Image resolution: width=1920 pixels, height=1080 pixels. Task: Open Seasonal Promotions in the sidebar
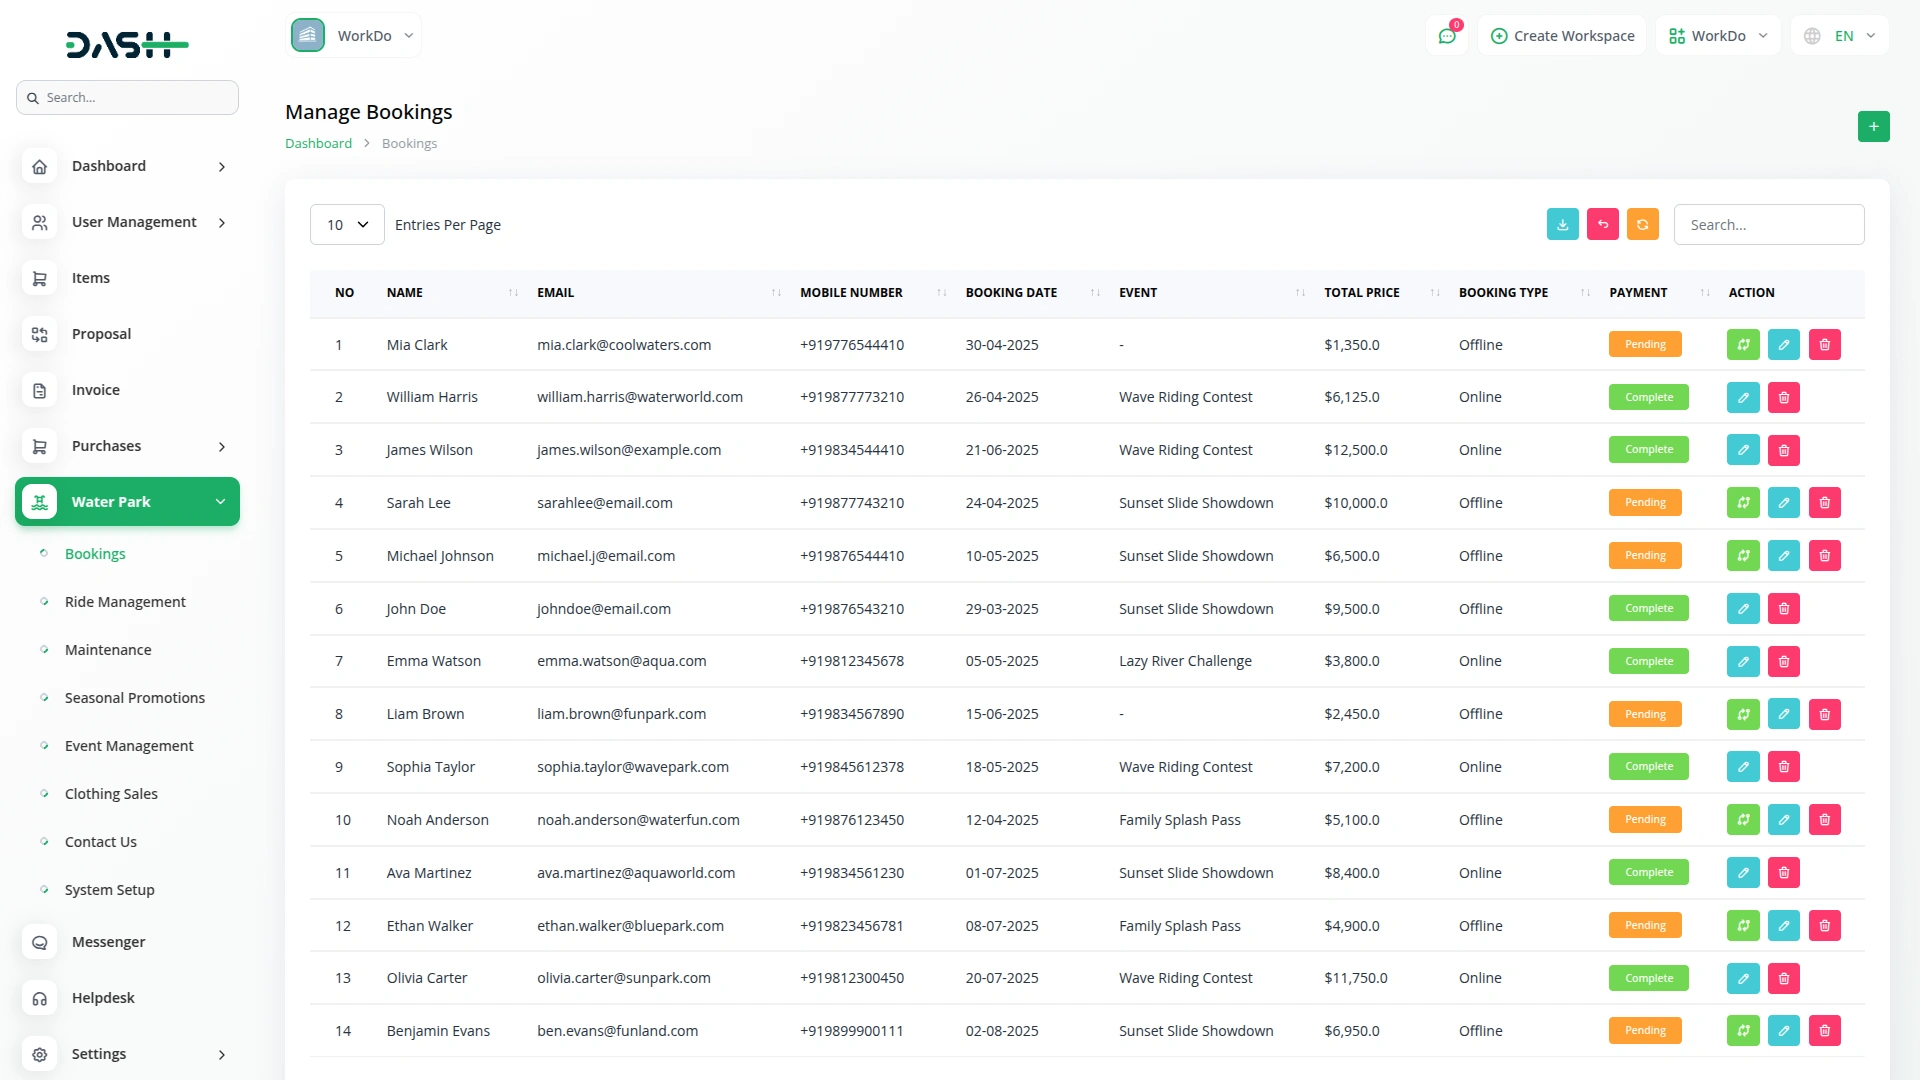click(x=135, y=698)
